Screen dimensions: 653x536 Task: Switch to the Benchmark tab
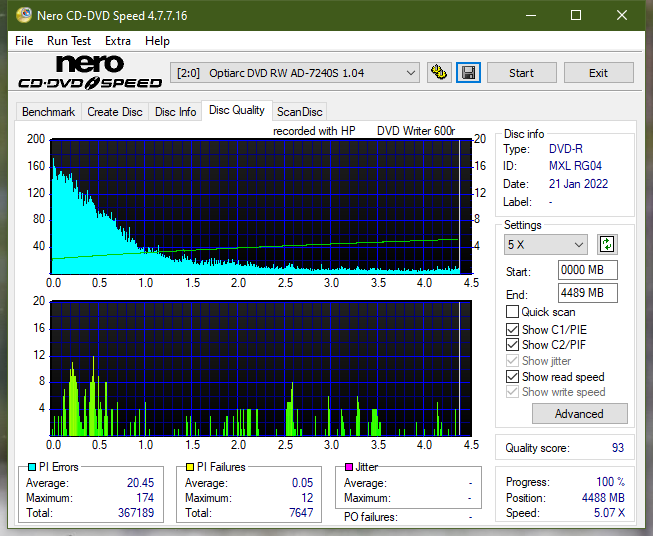(49, 112)
